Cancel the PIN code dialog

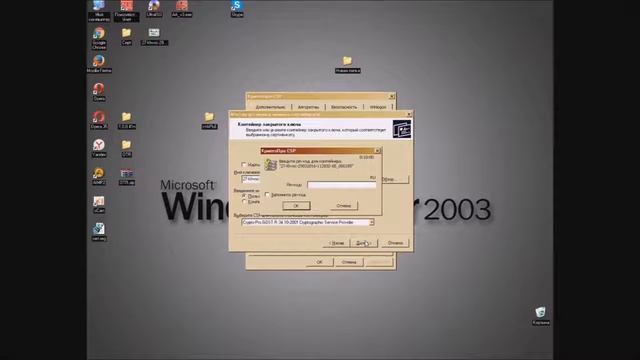pyautogui.click(x=344, y=206)
